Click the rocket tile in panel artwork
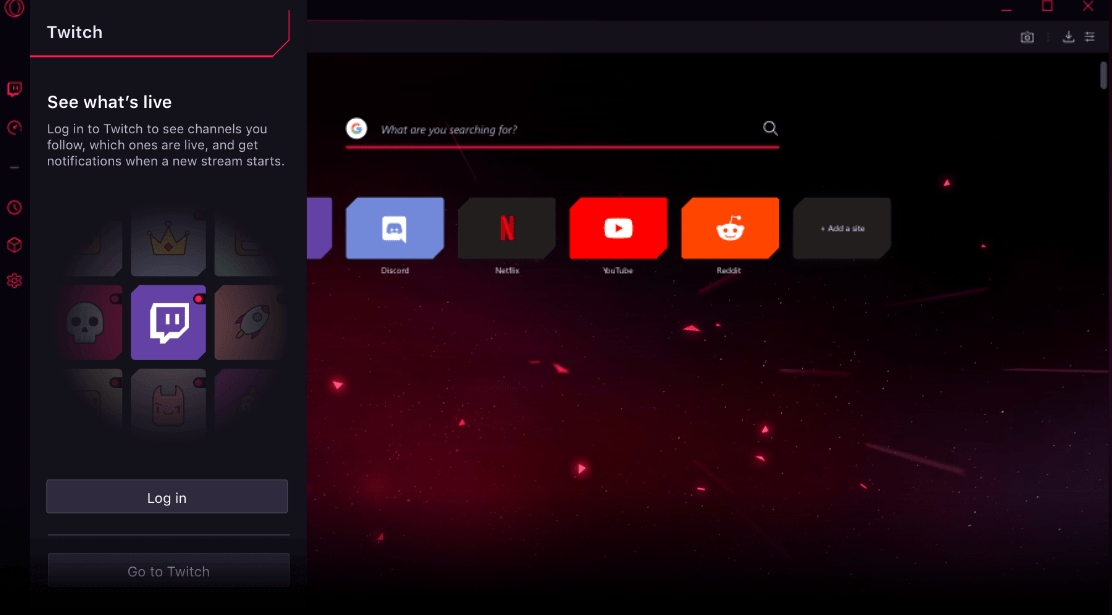The height and width of the screenshot is (615, 1112). [x=251, y=323]
